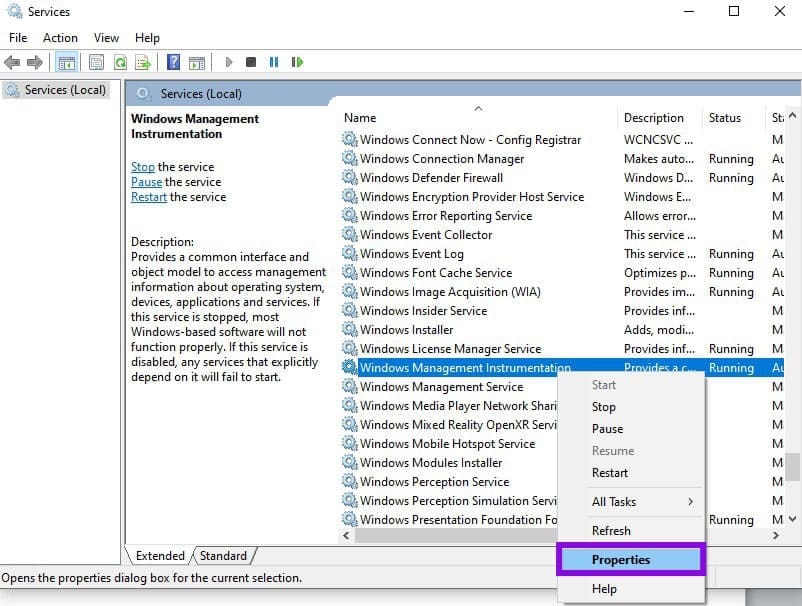Click the blue Help question mark icon
Viewport: 802px width, 606px height.
(x=173, y=62)
